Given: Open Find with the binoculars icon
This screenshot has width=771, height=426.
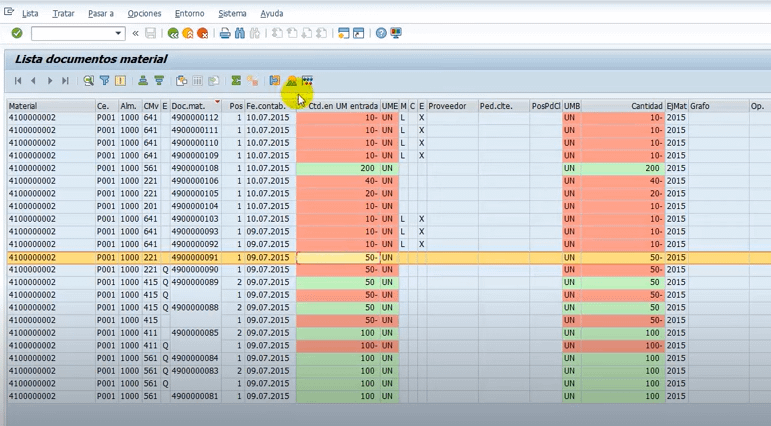Looking at the screenshot, I should coord(240,33).
